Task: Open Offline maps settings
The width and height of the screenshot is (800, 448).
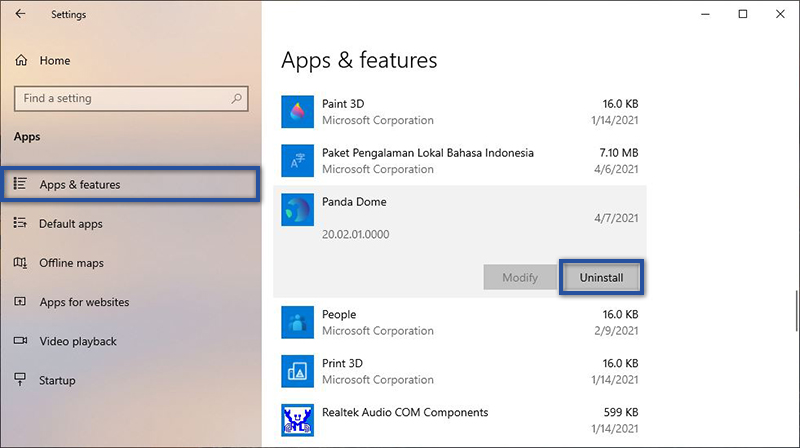Action: point(70,263)
